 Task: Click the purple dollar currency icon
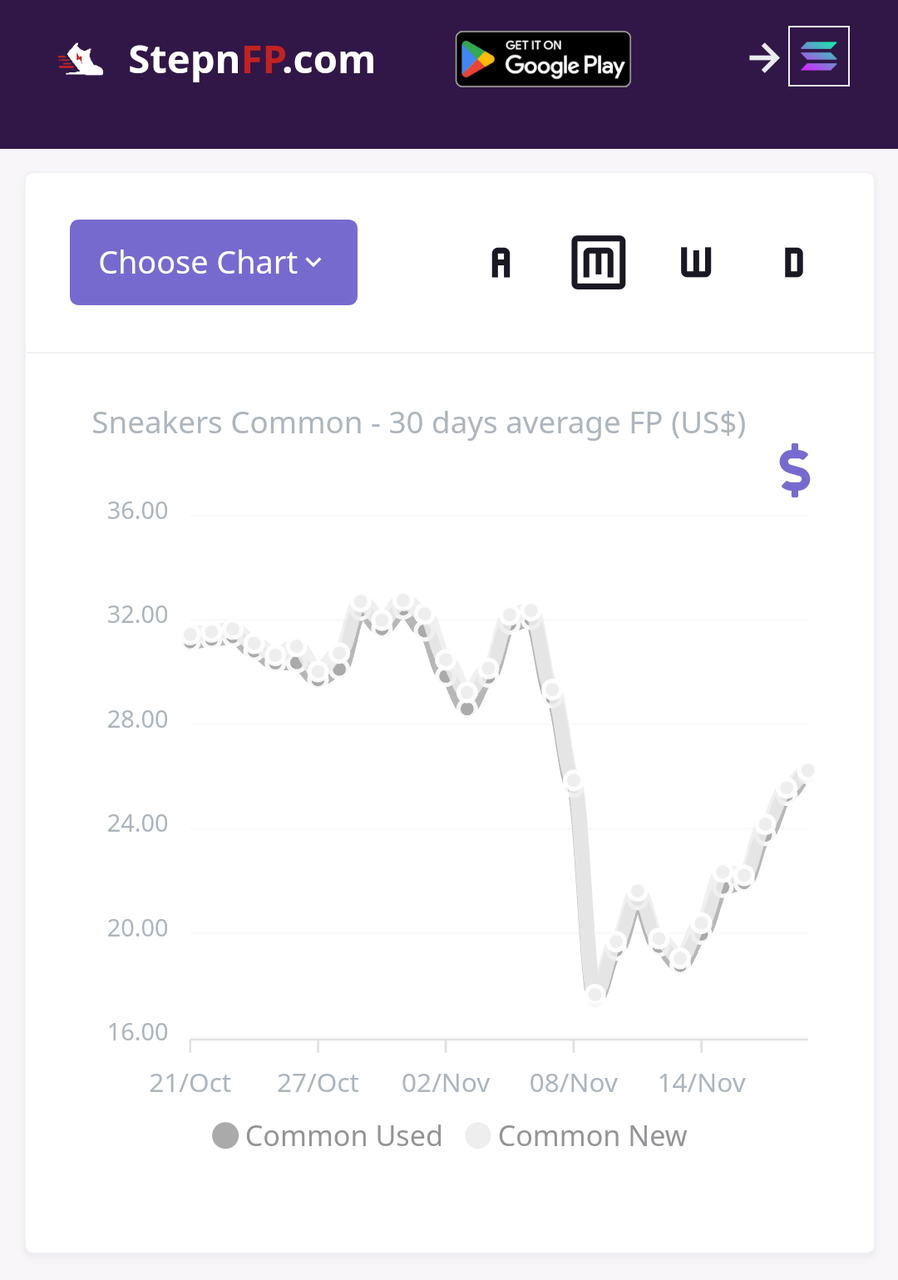coord(795,472)
